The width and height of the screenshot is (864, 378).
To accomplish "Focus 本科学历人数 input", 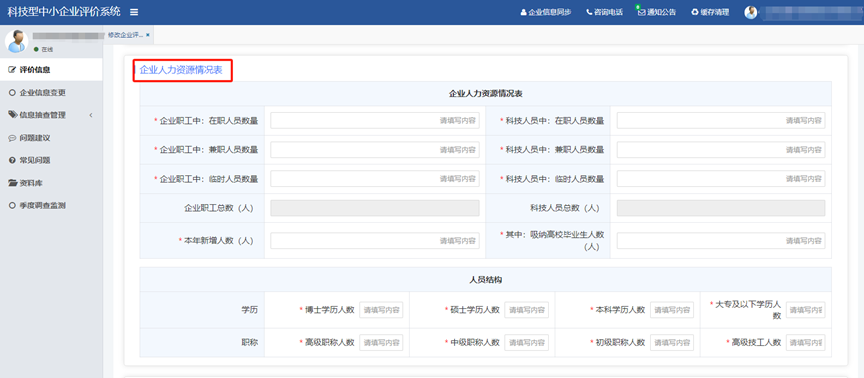I will [x=672, y=310].
